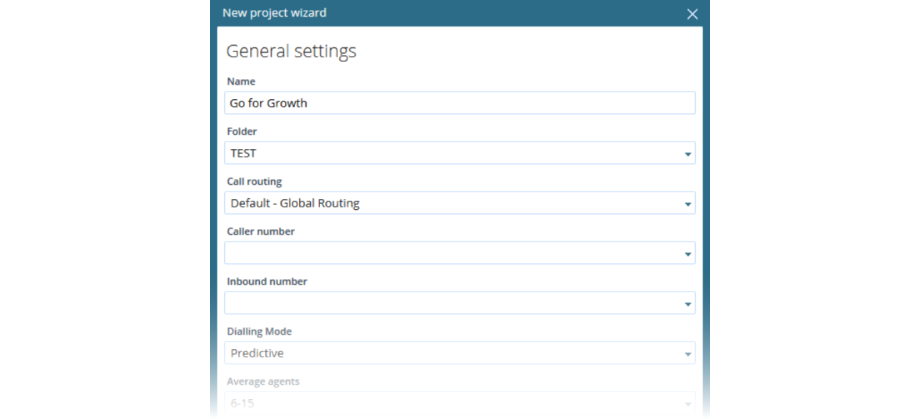
Task: Click the Caller number dropdown arrow icon
Action: click(x=688, y=254)
